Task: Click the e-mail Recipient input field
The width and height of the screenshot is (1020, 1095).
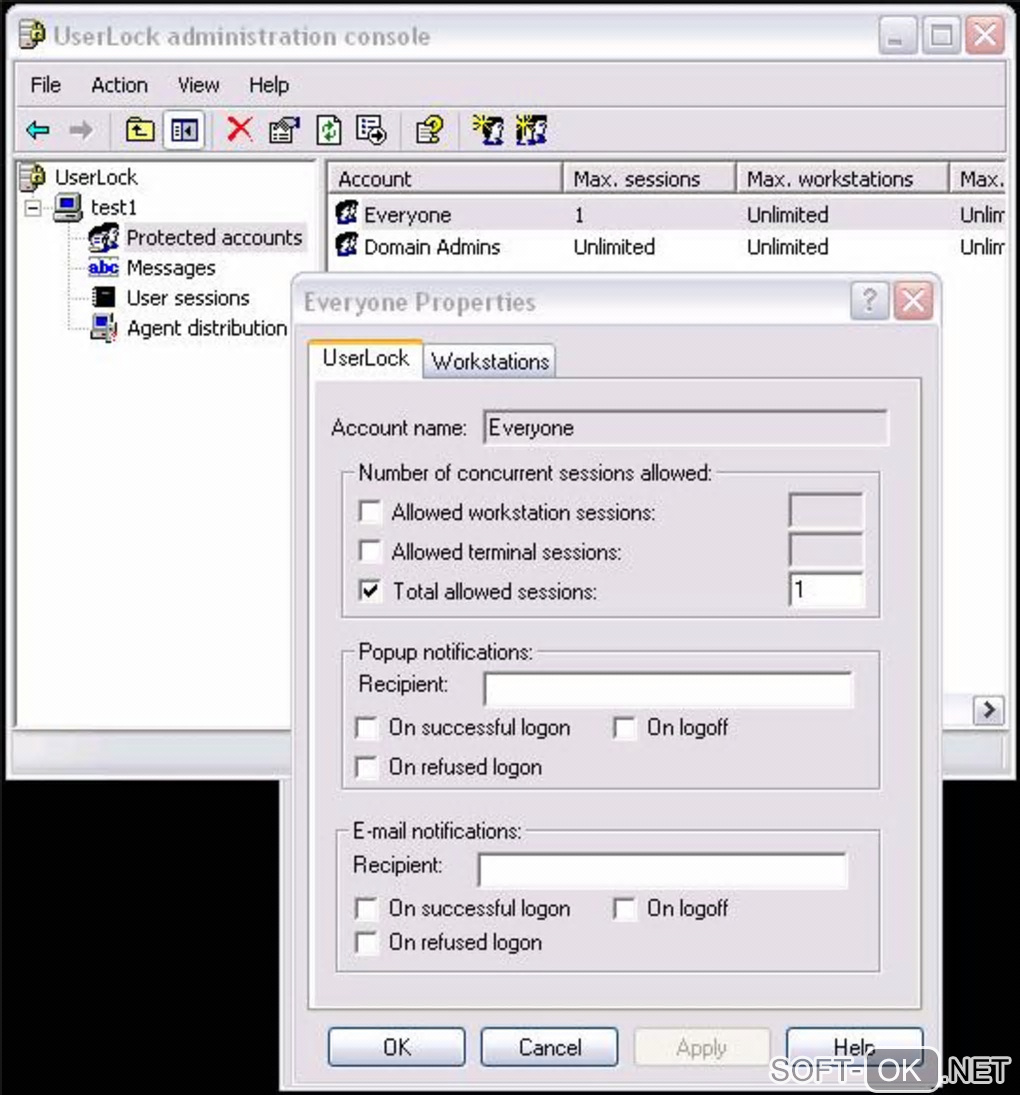Action: [x=662, y=870]
